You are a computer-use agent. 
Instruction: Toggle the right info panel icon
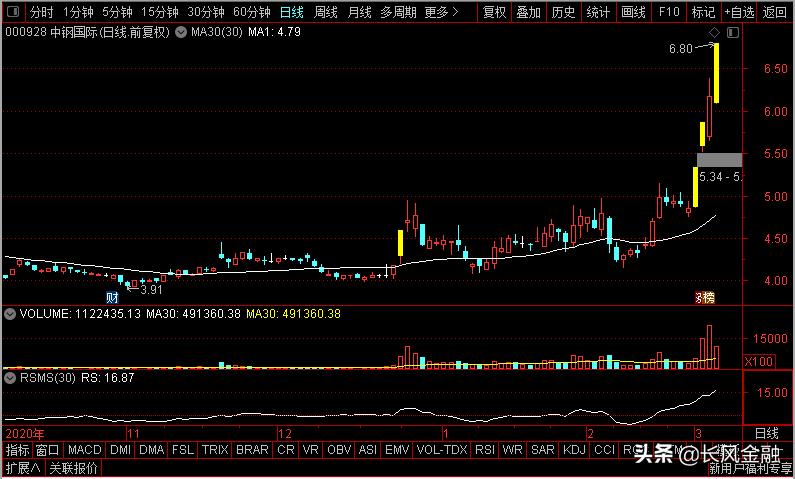733,33
